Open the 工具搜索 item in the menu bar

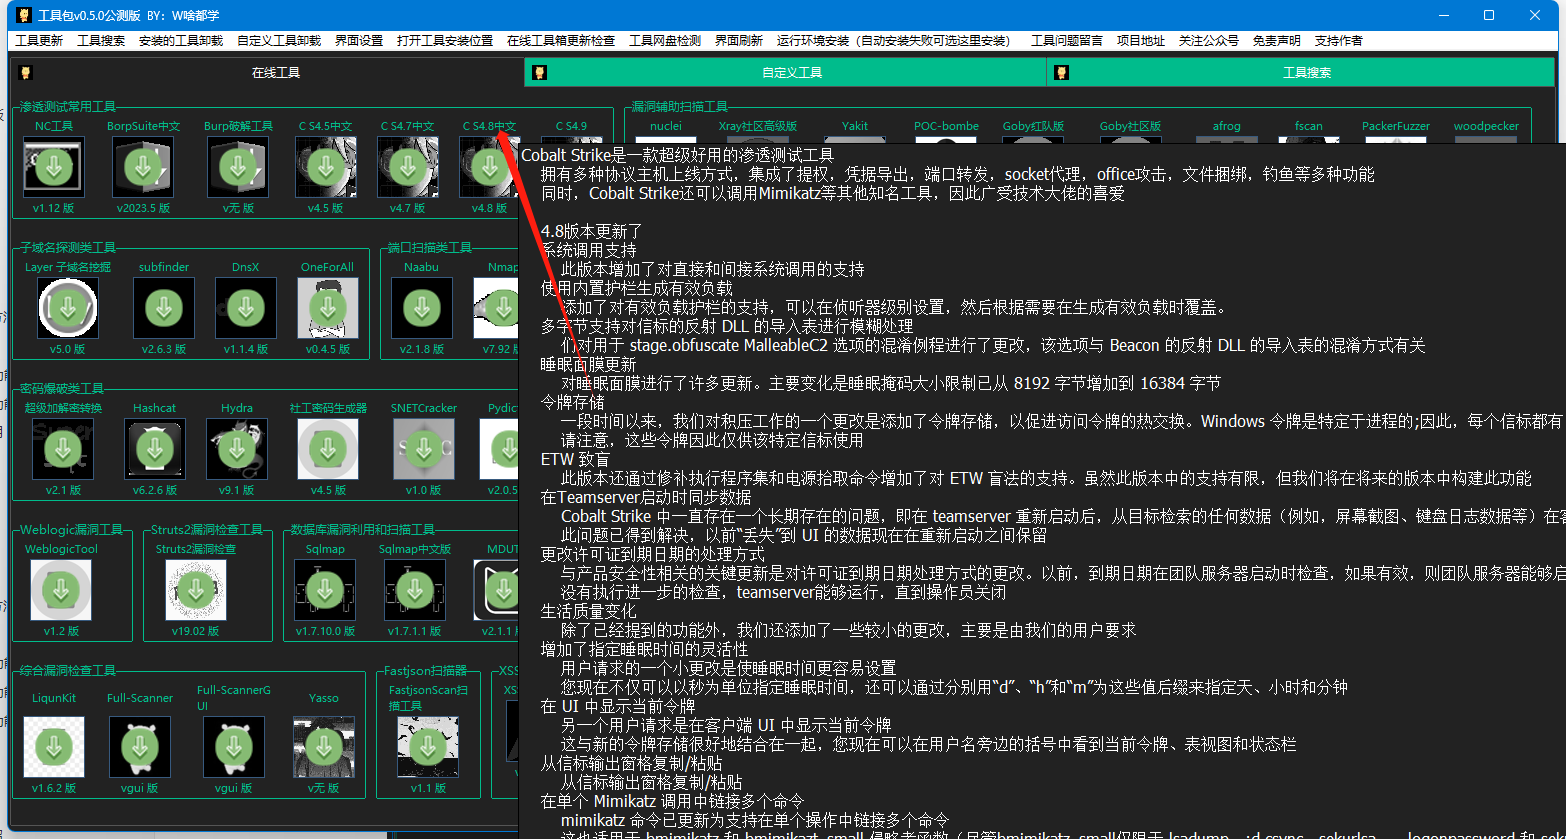[102, 41]
